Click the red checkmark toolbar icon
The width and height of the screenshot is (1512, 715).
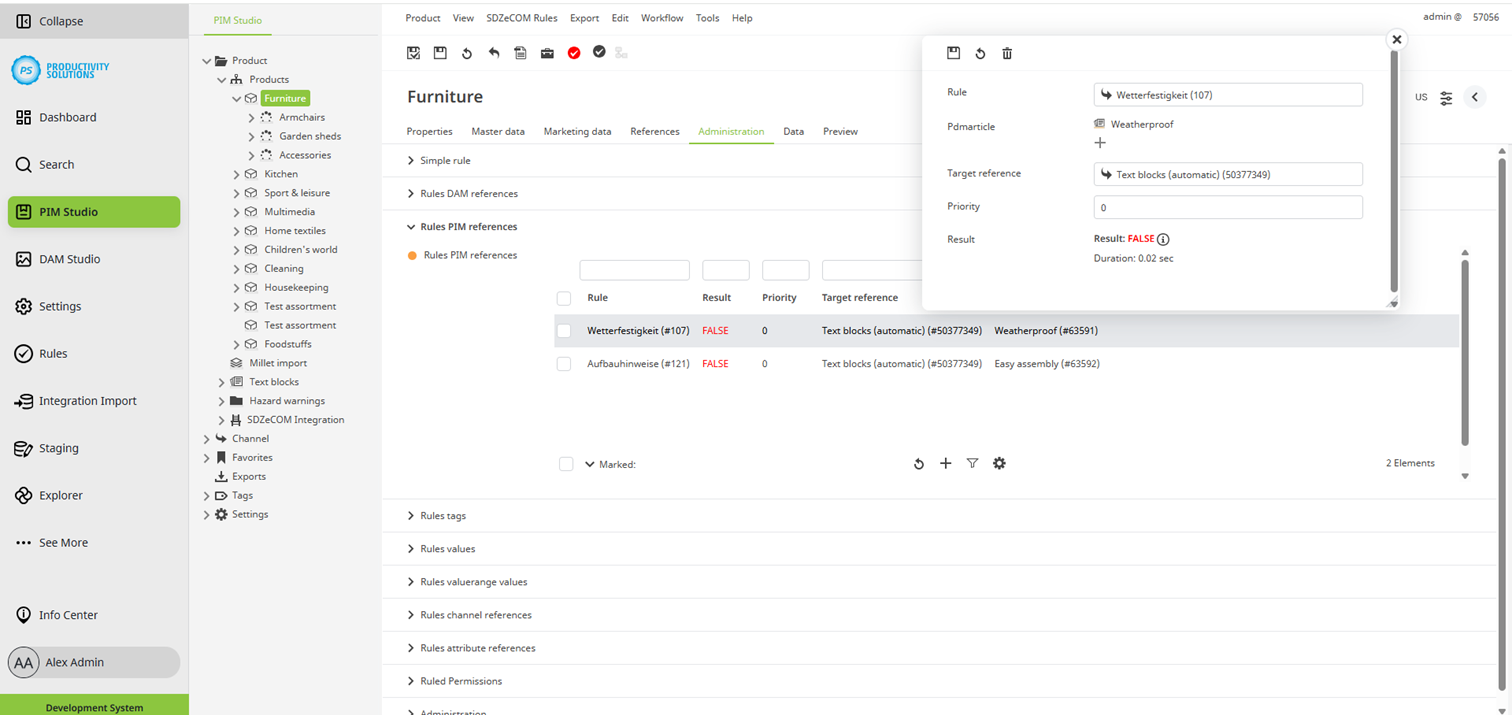tap(574, 53)
